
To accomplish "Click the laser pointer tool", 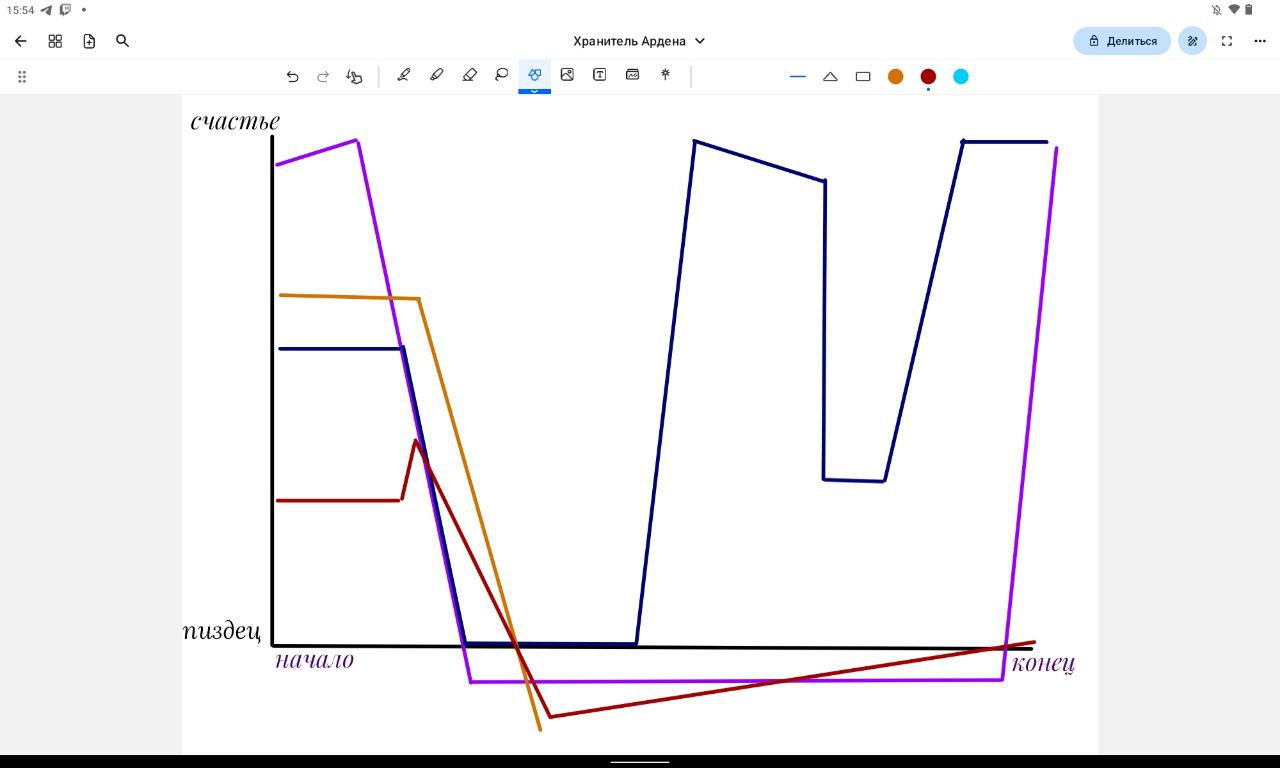I will (665, 75).
